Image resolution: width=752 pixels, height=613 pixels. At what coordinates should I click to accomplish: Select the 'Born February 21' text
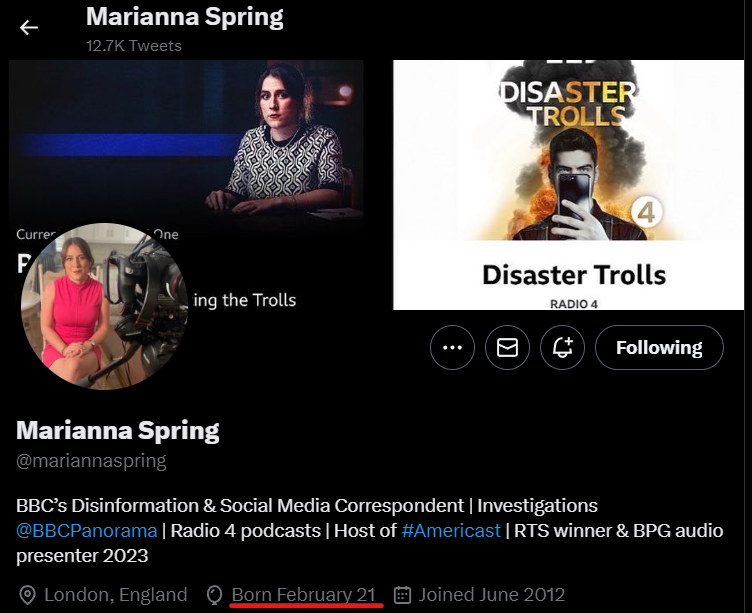(x=304, y=595)
